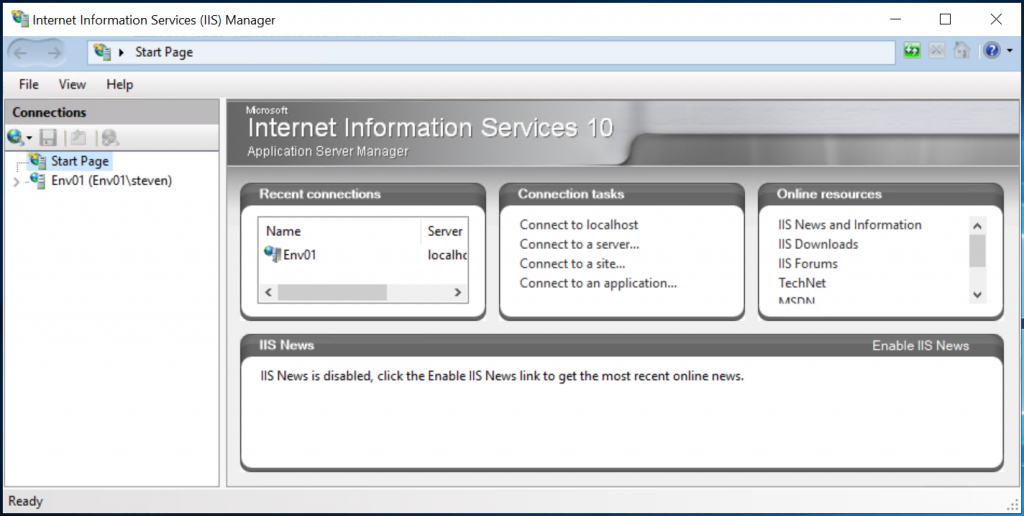This screenshot has height=516, width=1024.
Task: Open the dropdown arrow beside the connection globe
Action: (x=29, y=138)
